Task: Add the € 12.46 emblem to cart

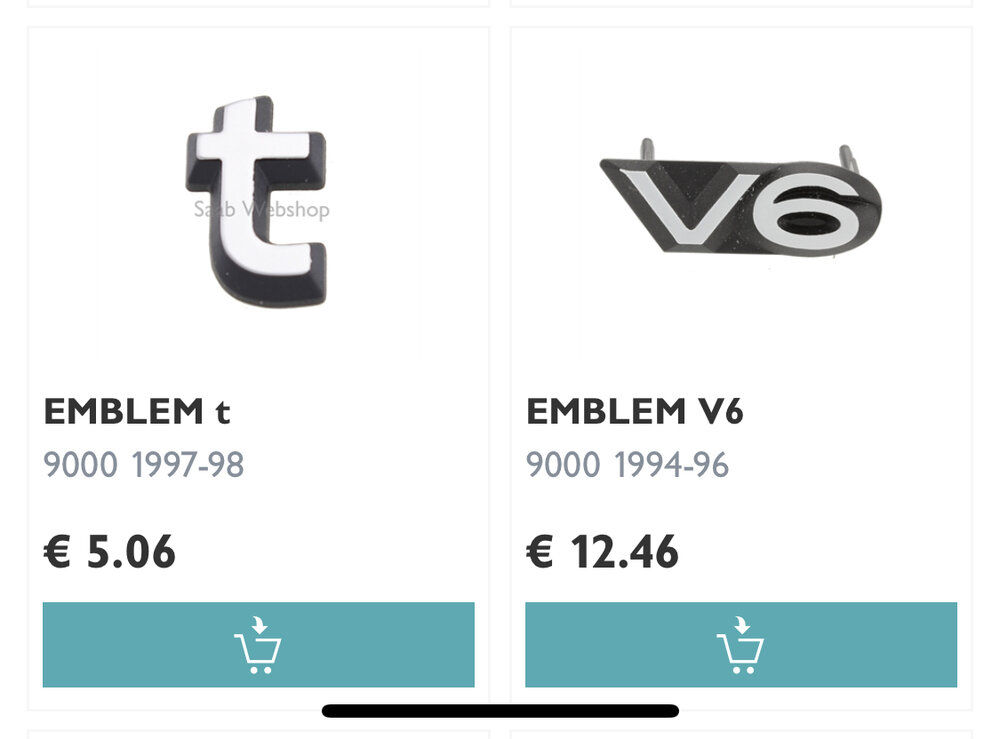Action: tap(741, 645)
